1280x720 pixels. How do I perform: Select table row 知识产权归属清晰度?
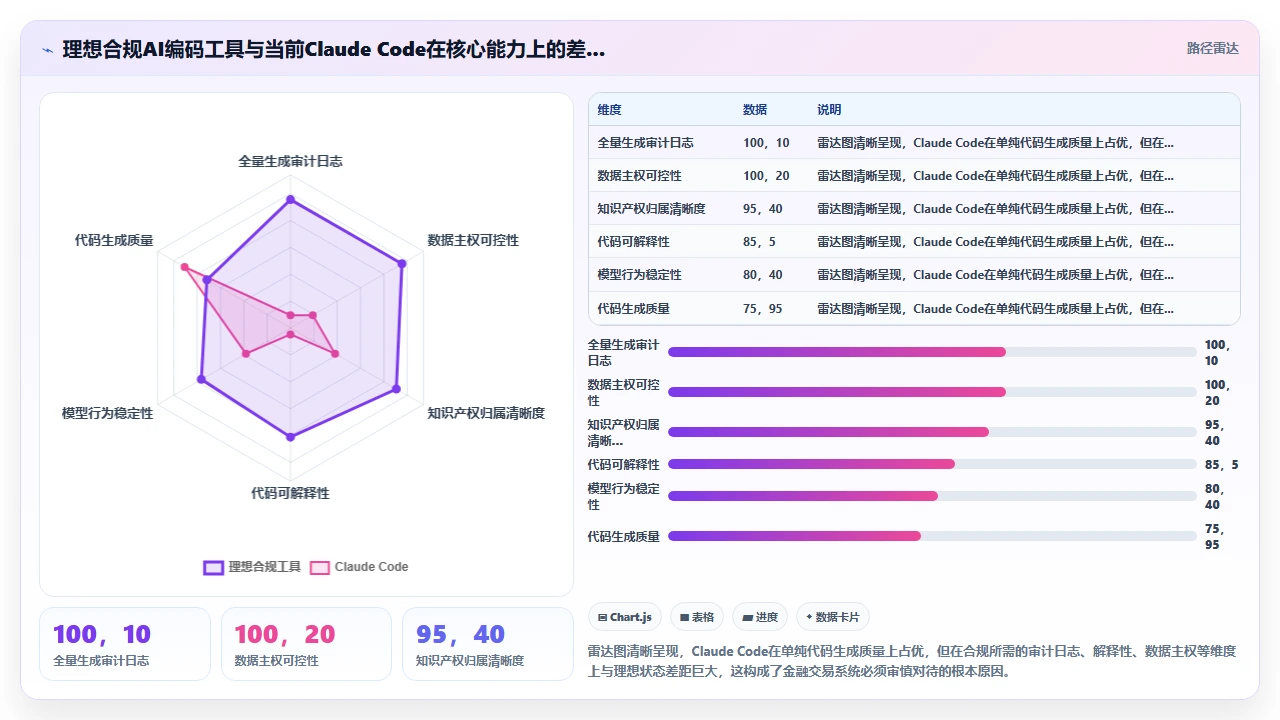[x=914, y=209]
